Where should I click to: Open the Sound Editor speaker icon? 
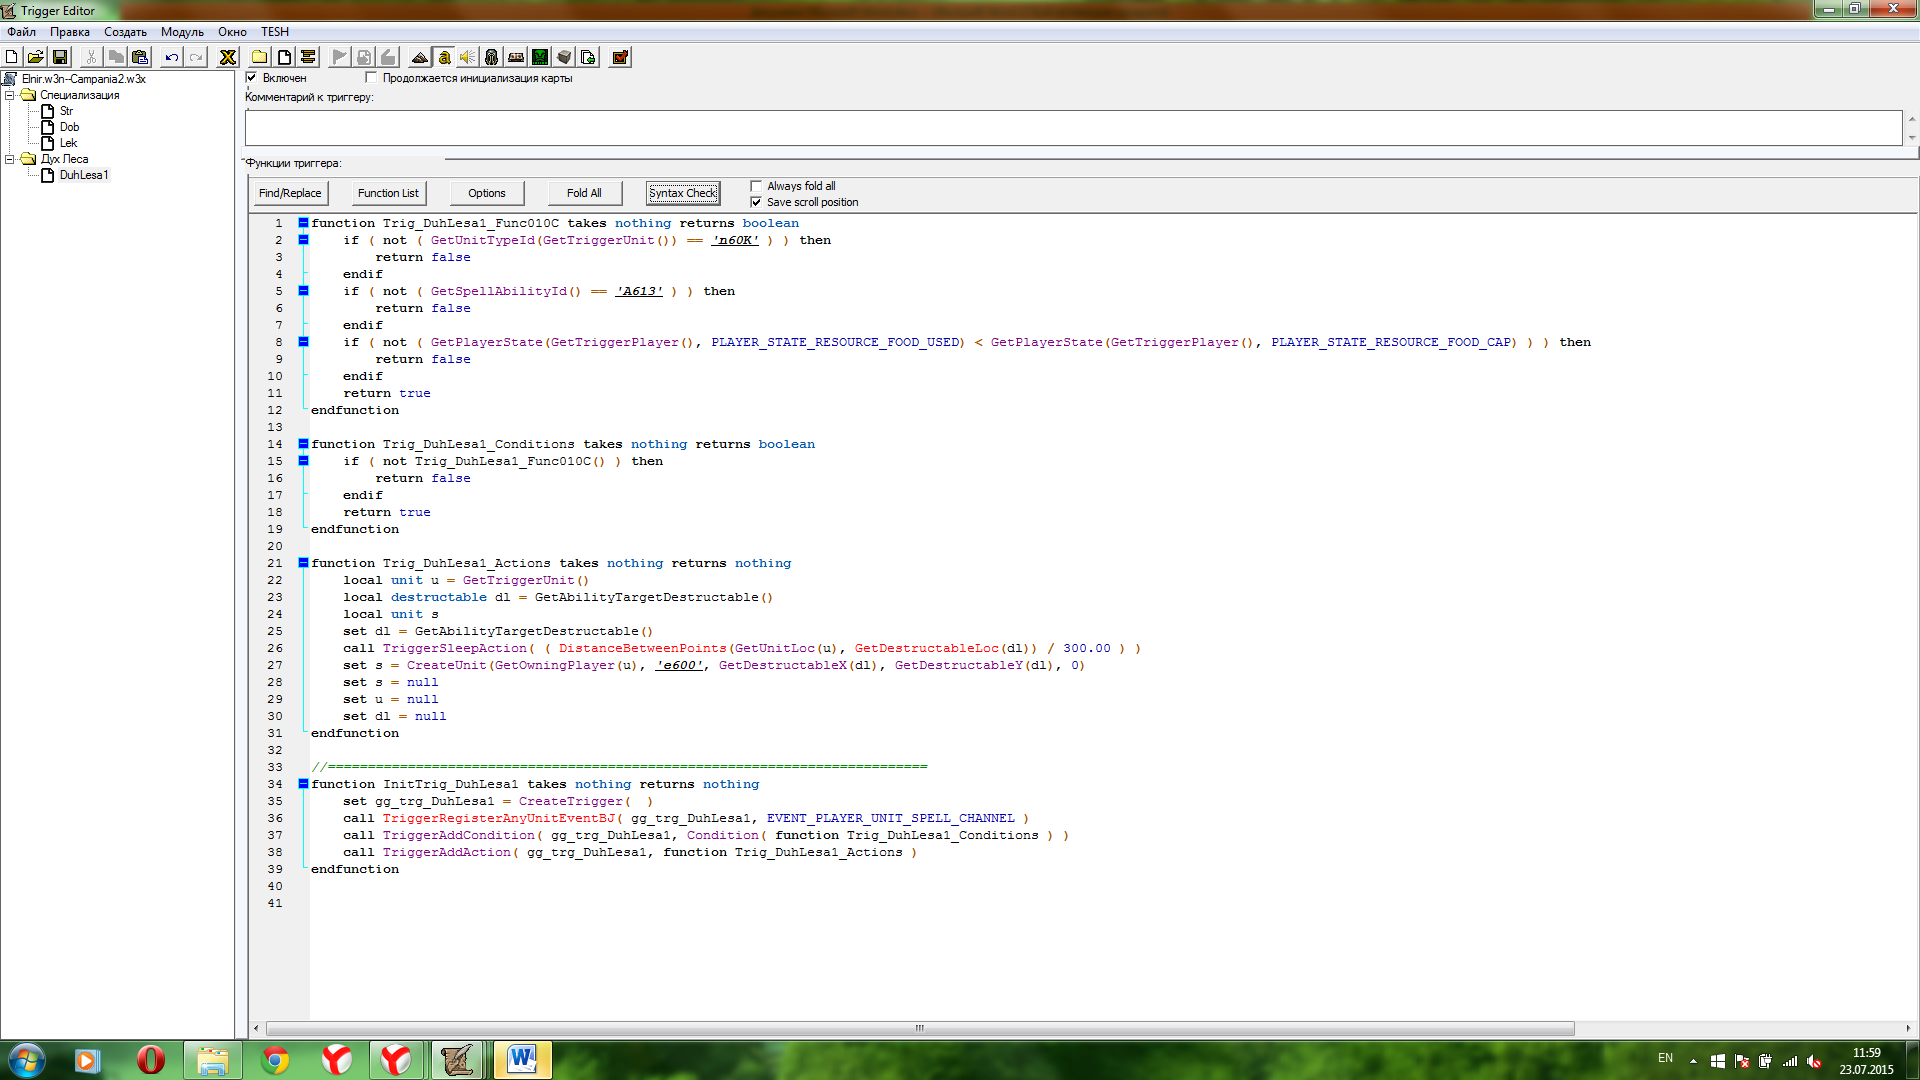click(468, 57)
